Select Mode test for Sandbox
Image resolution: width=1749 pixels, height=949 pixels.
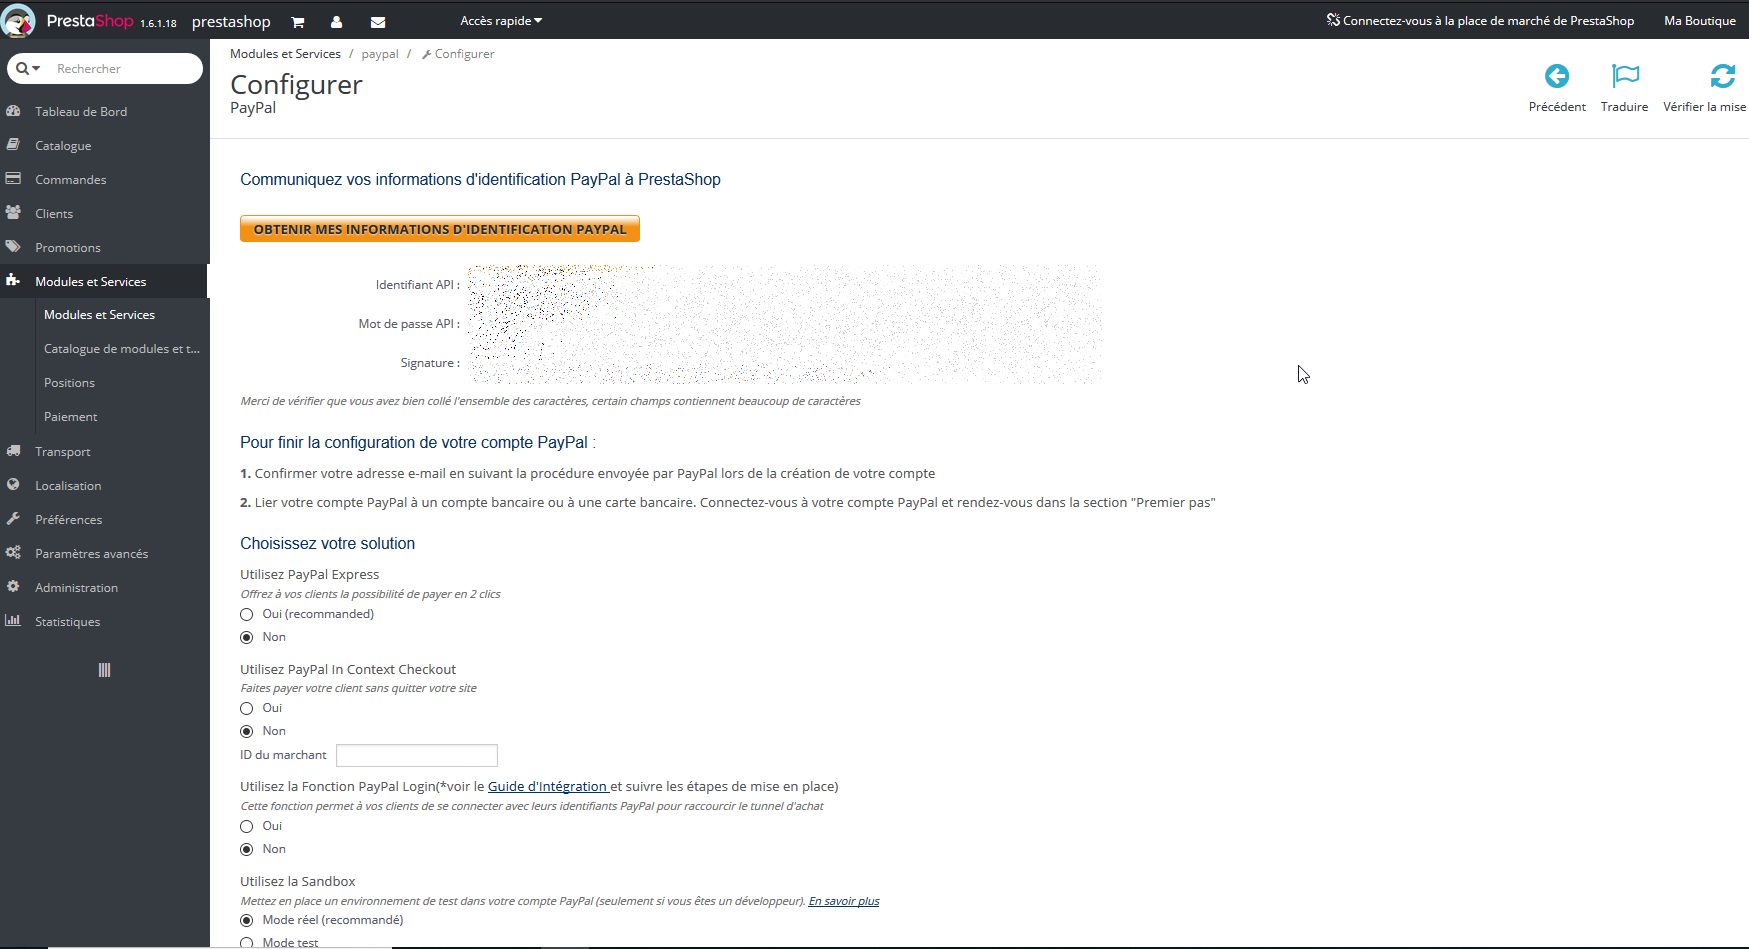click(x=247, y=943)
